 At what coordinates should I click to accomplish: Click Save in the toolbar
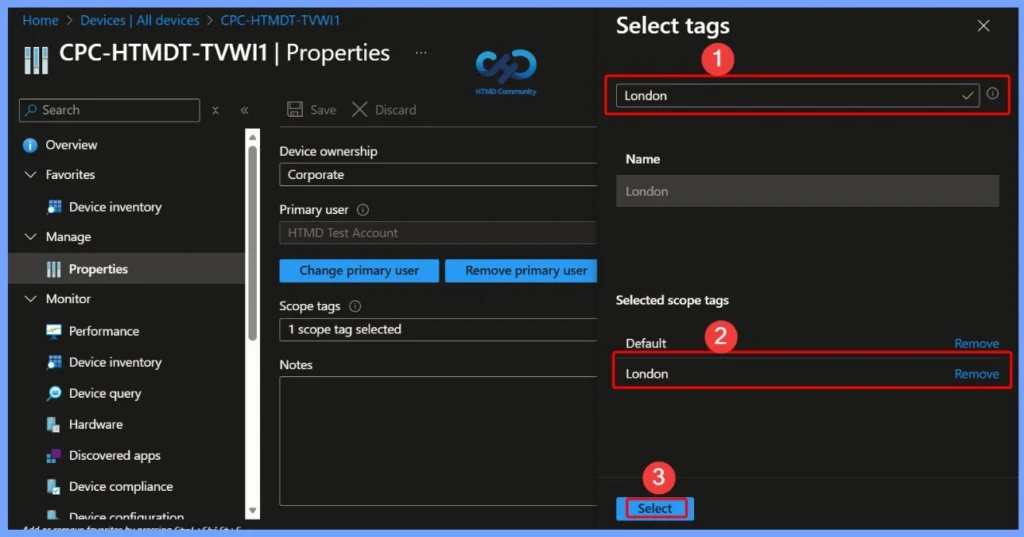pos(312,110)
